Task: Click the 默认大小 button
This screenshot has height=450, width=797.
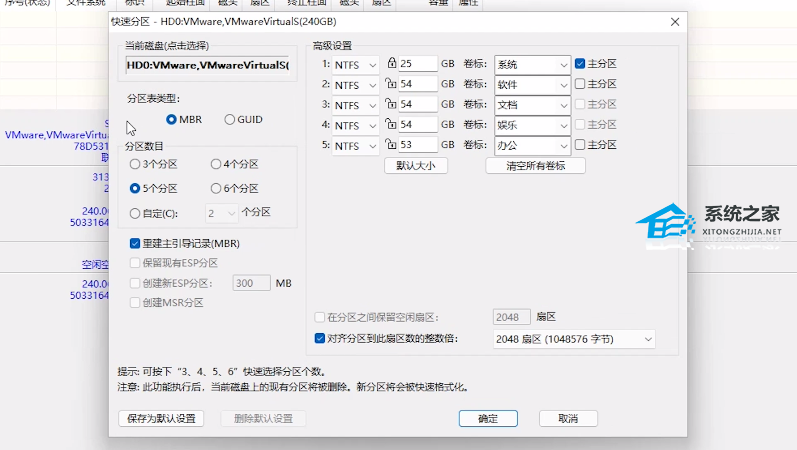Action: tap(416, 166)
